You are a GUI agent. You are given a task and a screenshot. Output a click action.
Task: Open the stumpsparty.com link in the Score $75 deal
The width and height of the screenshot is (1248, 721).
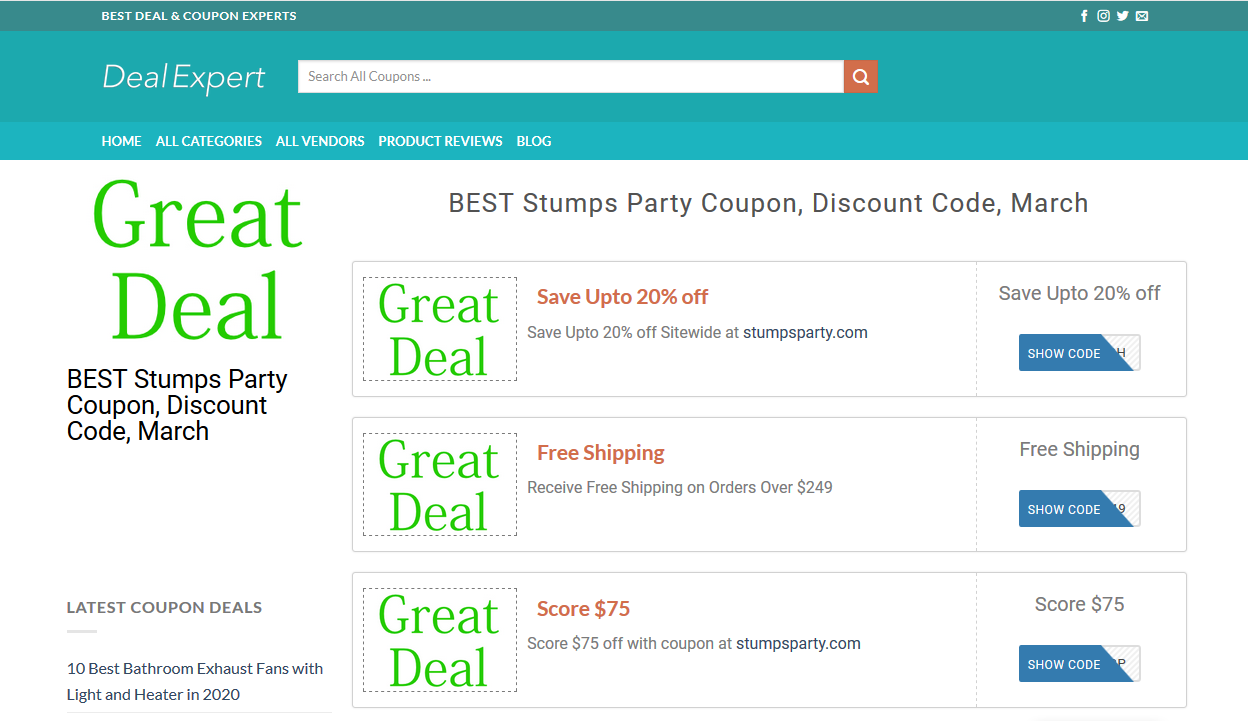[798, 643]
